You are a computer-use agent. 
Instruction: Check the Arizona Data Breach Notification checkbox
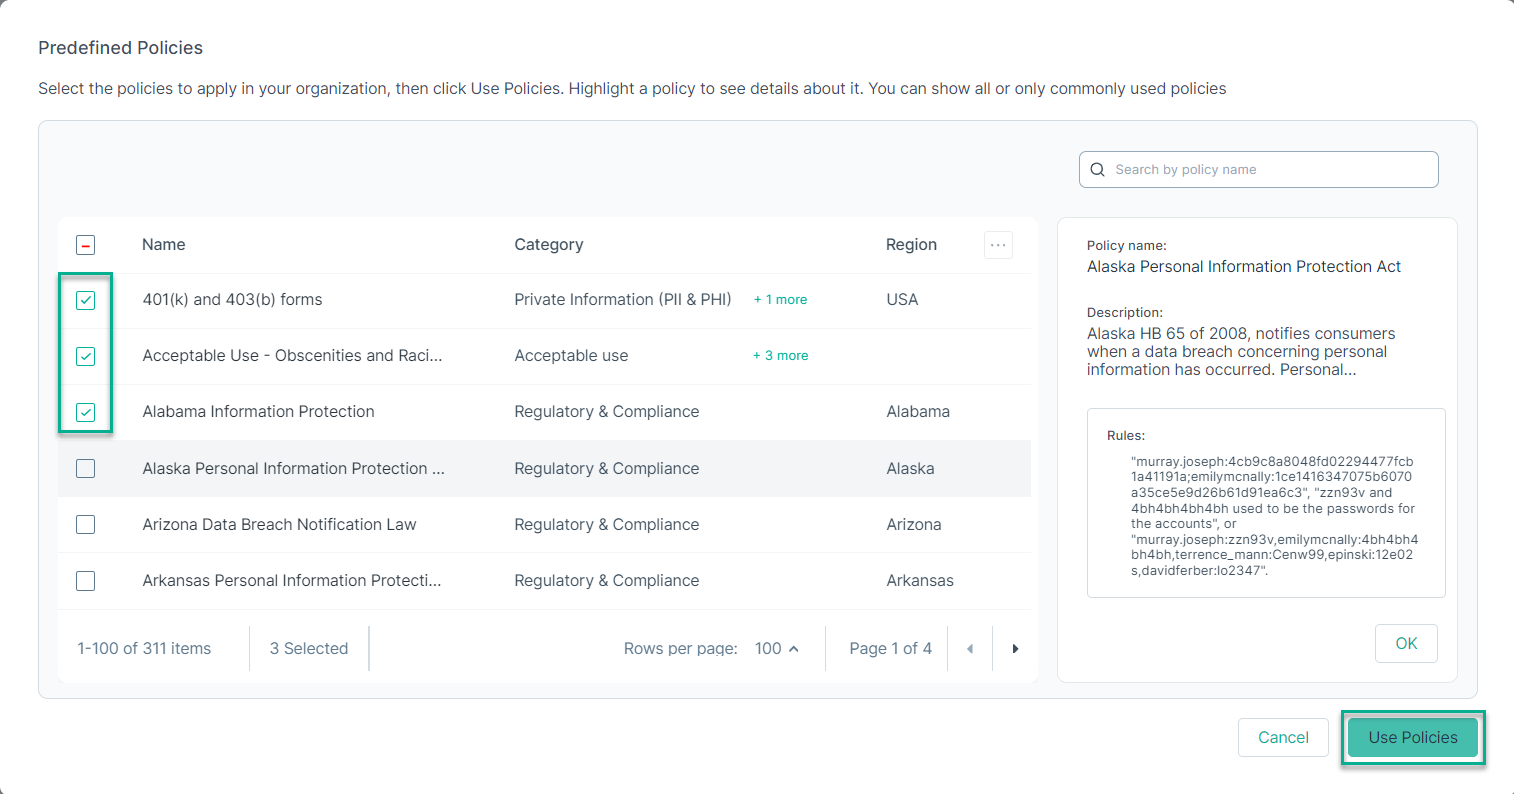85,524
